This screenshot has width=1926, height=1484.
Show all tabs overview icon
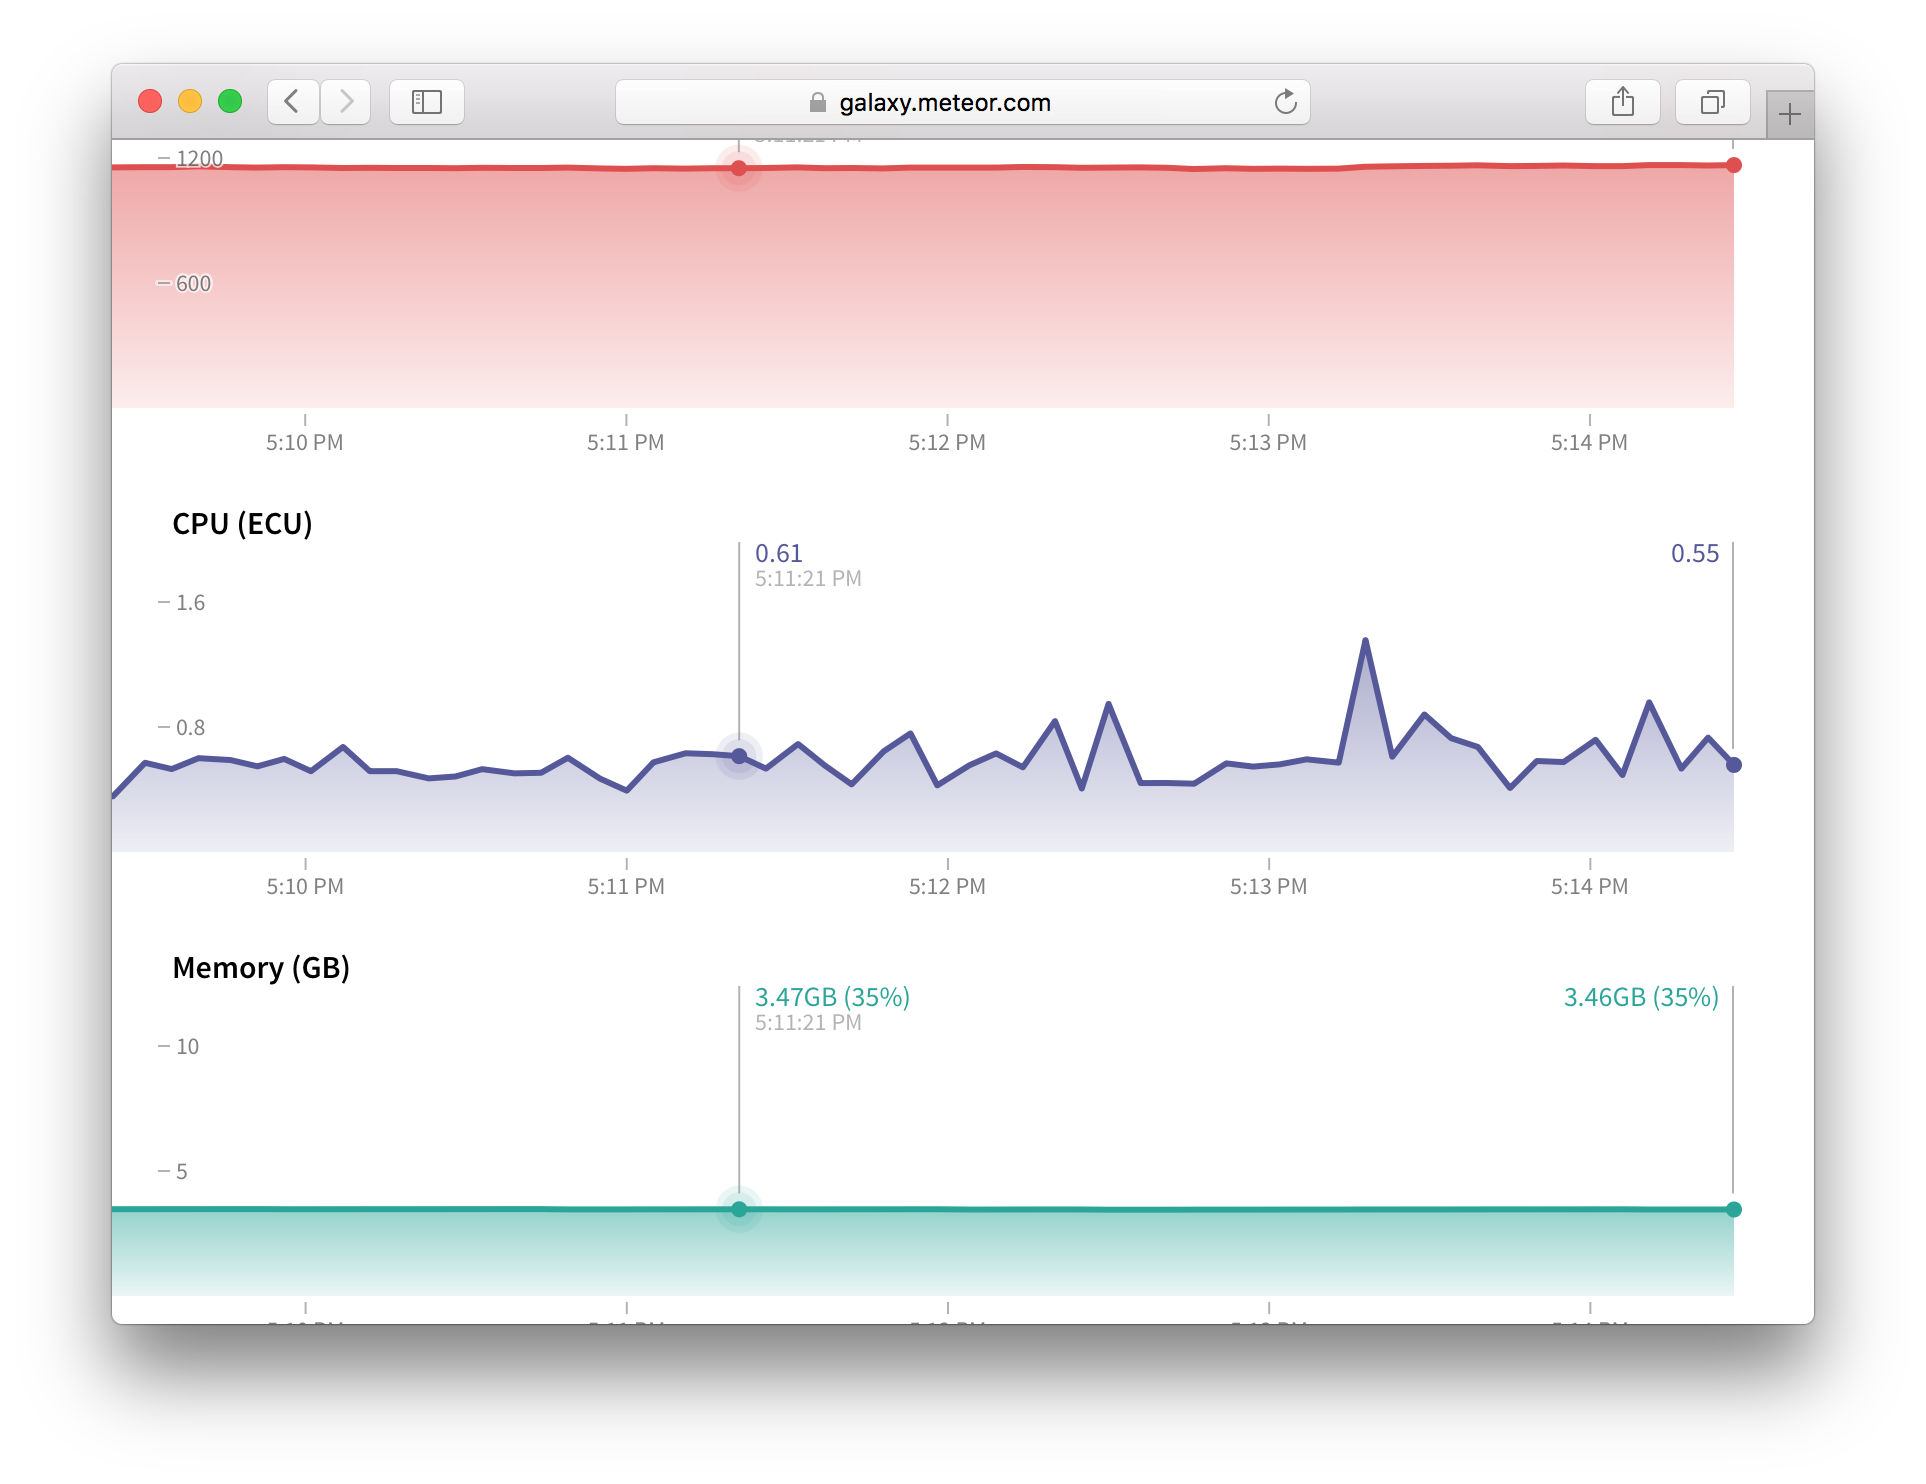coord(1712,102)
